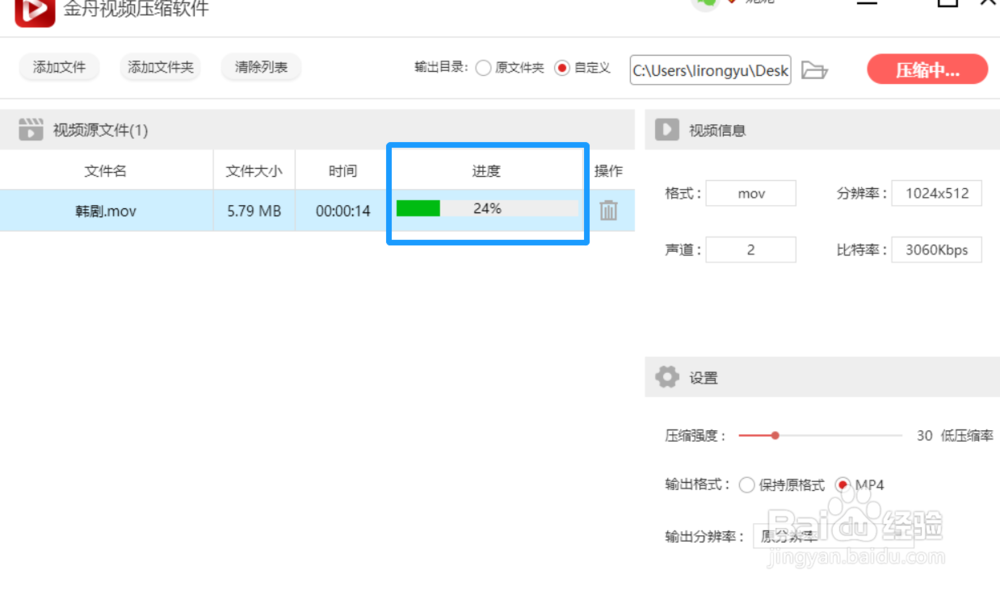
Task: Click the output path input field
Action: [x=710, y=70]
